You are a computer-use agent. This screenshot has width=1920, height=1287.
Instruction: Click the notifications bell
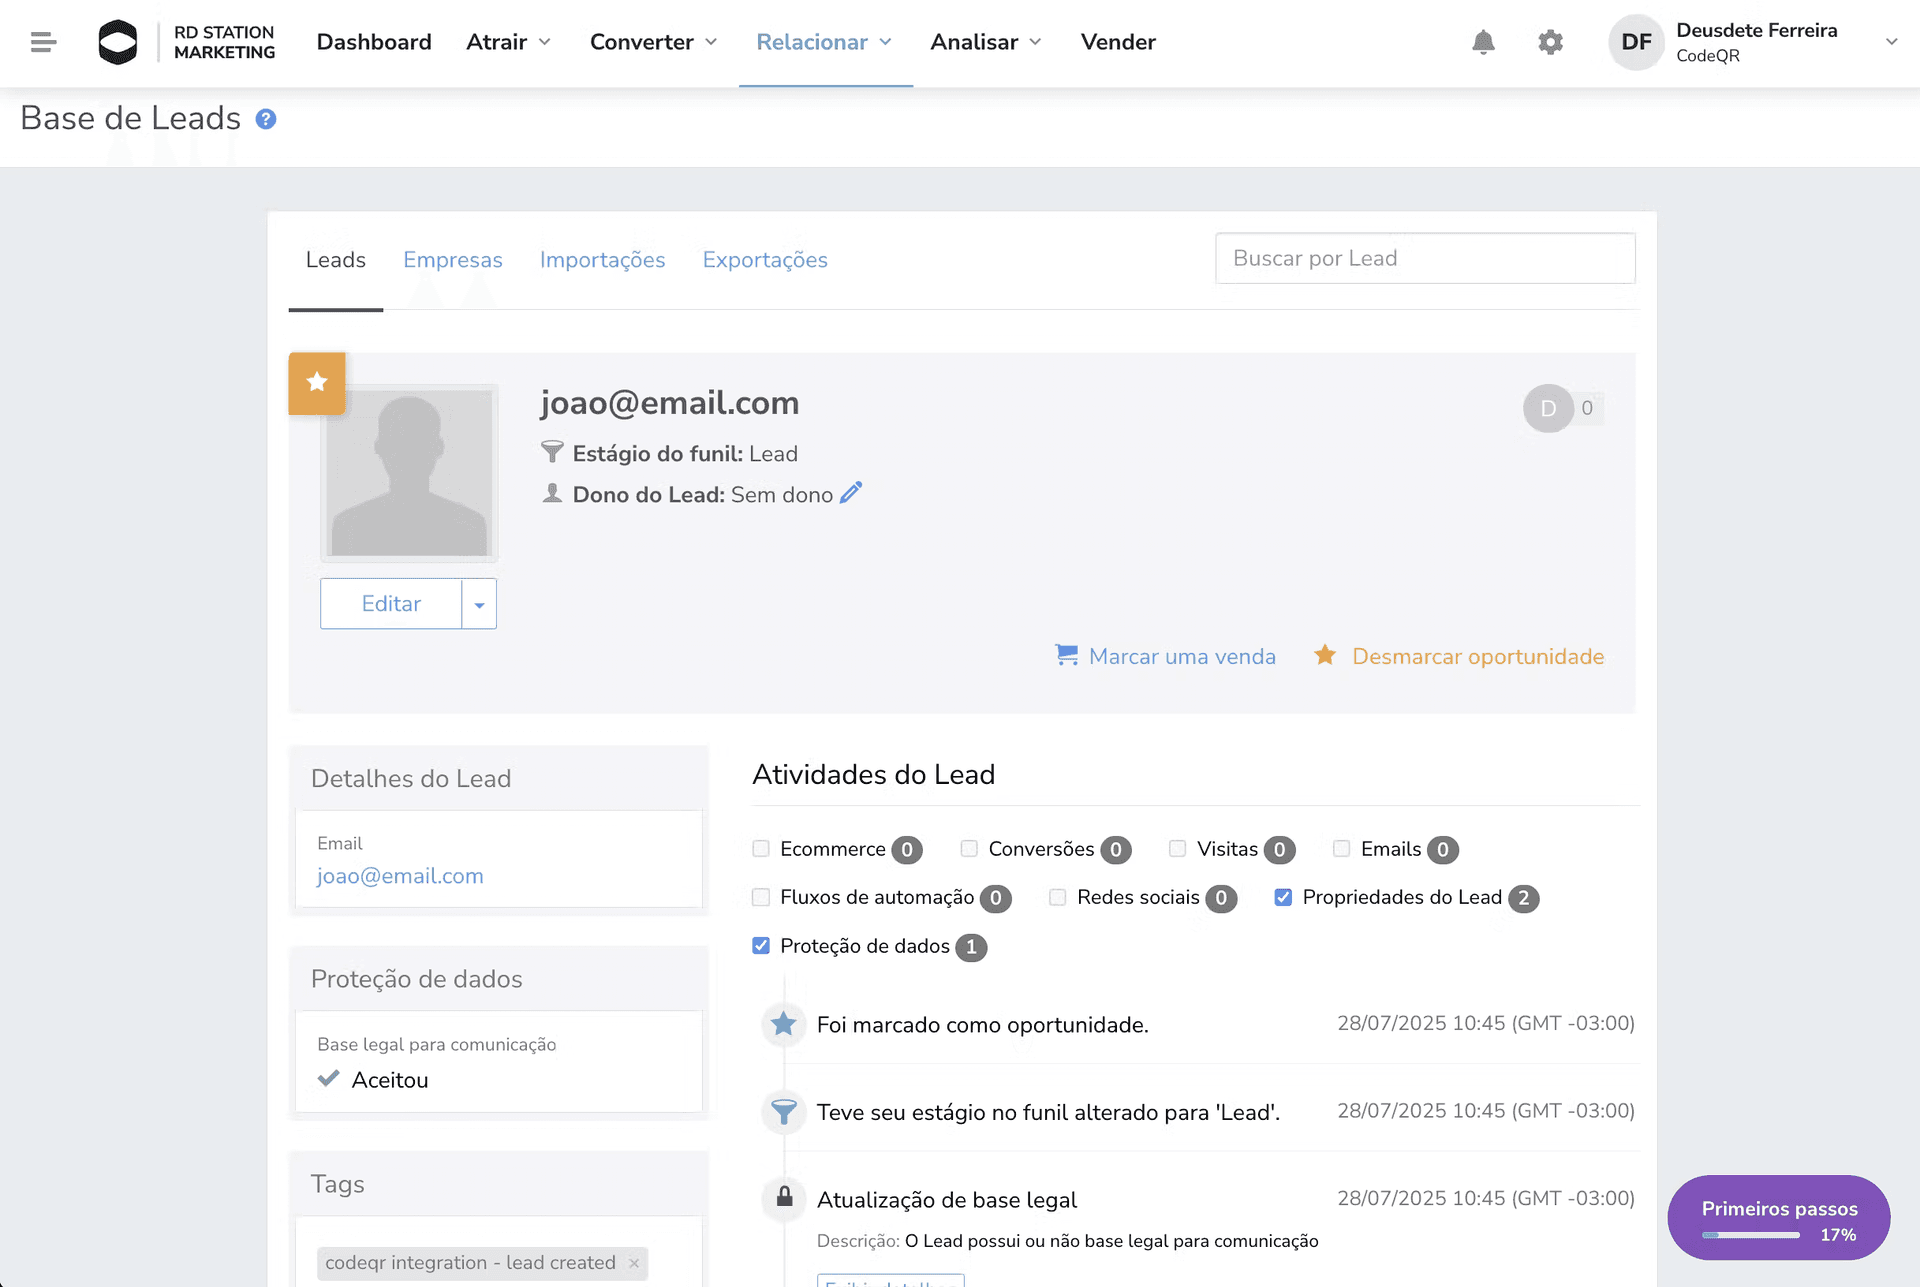(x=1484, y=42)
